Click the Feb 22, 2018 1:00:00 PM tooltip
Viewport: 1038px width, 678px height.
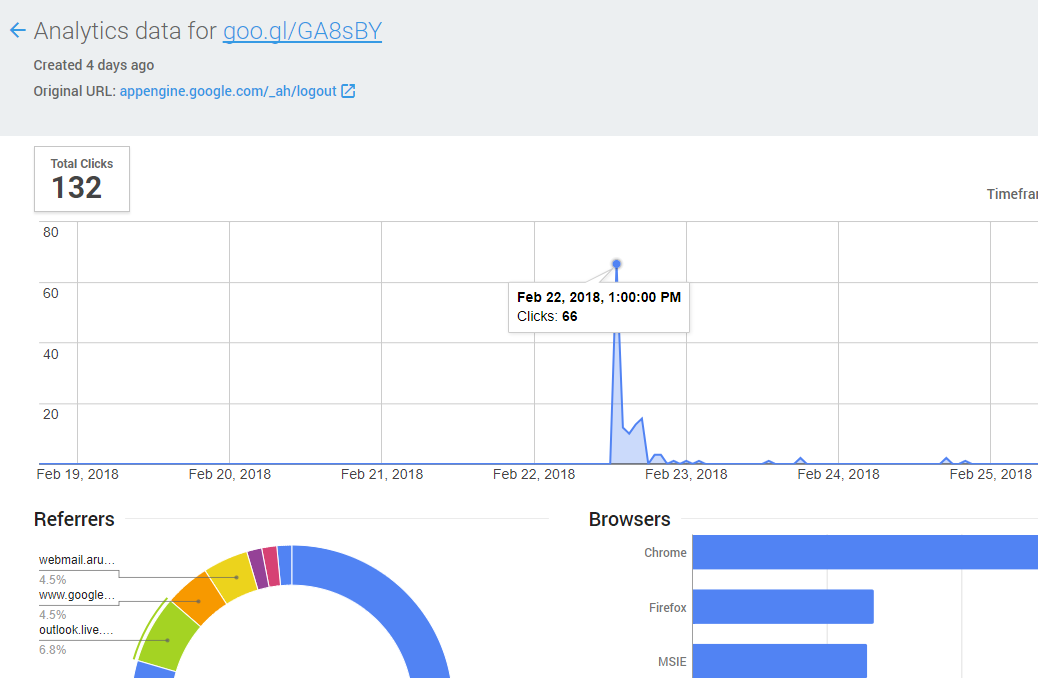coord(598,307)
